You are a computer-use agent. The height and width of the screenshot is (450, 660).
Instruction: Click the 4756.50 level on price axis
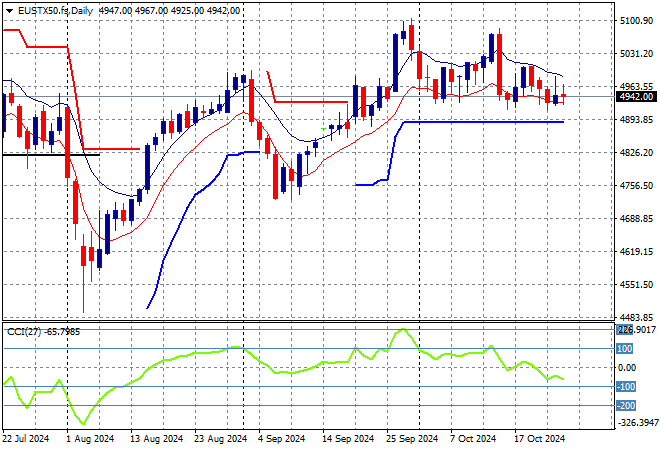click(635, 185)
